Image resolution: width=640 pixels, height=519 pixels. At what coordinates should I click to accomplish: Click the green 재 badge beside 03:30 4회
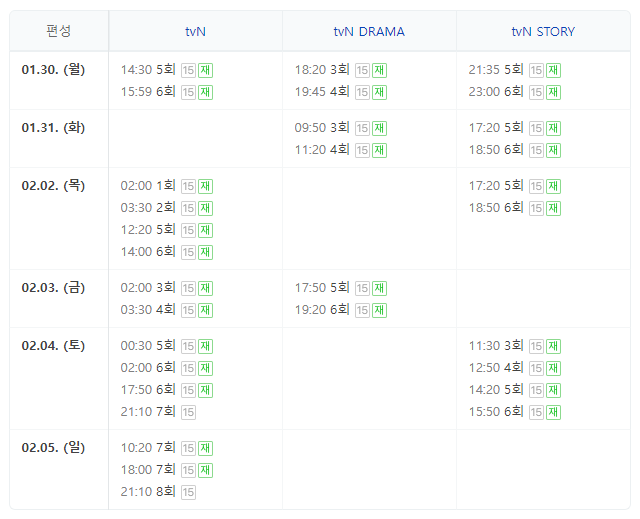[205, 310]
